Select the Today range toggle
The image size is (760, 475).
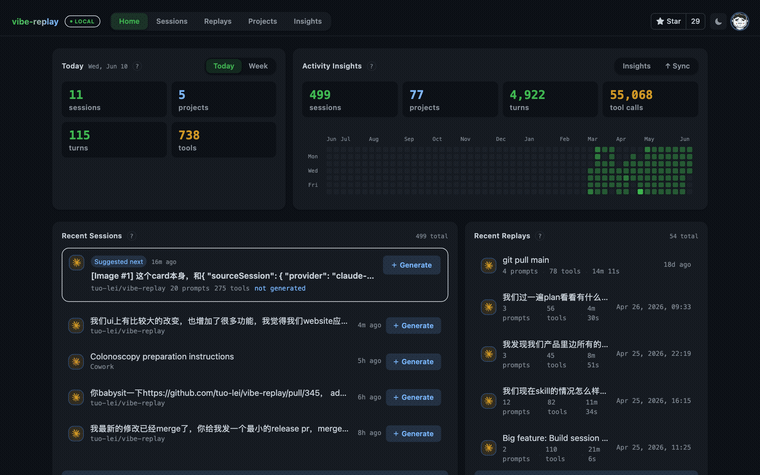click(223, 66)
